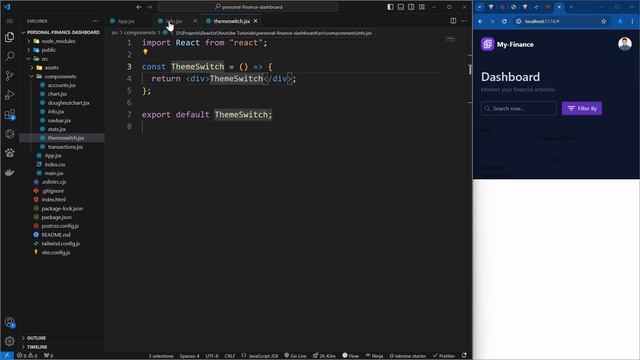
Task: Open notifications bell in the status bar
Action: [464, 356]
